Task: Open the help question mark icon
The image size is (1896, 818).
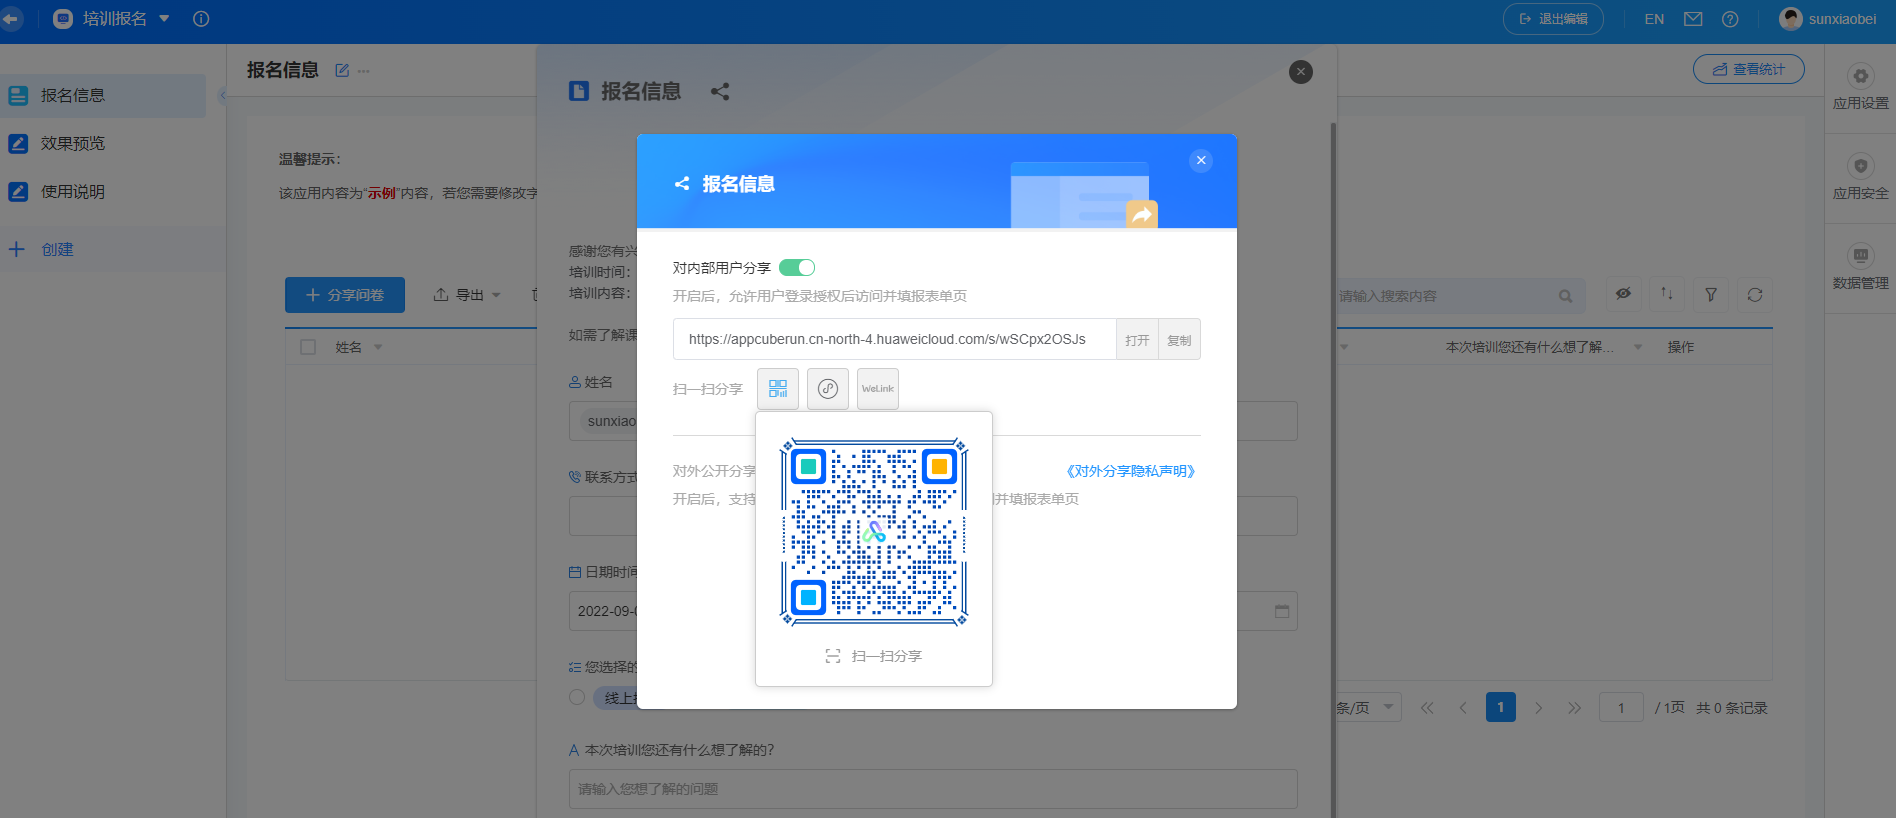Action: pos(1730,19)
